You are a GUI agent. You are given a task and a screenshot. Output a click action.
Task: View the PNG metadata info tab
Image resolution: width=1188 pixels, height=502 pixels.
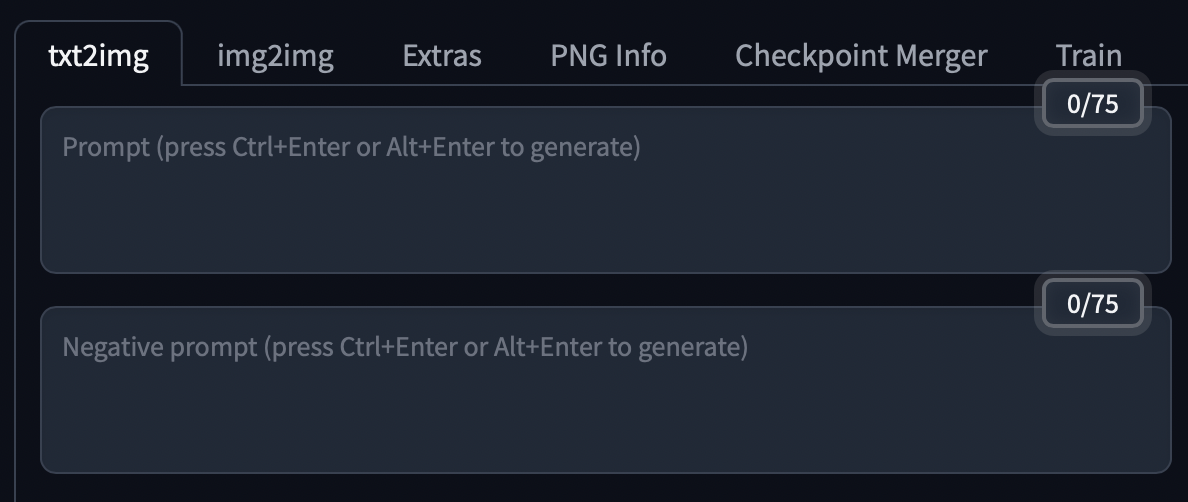[x=608, y=55]
